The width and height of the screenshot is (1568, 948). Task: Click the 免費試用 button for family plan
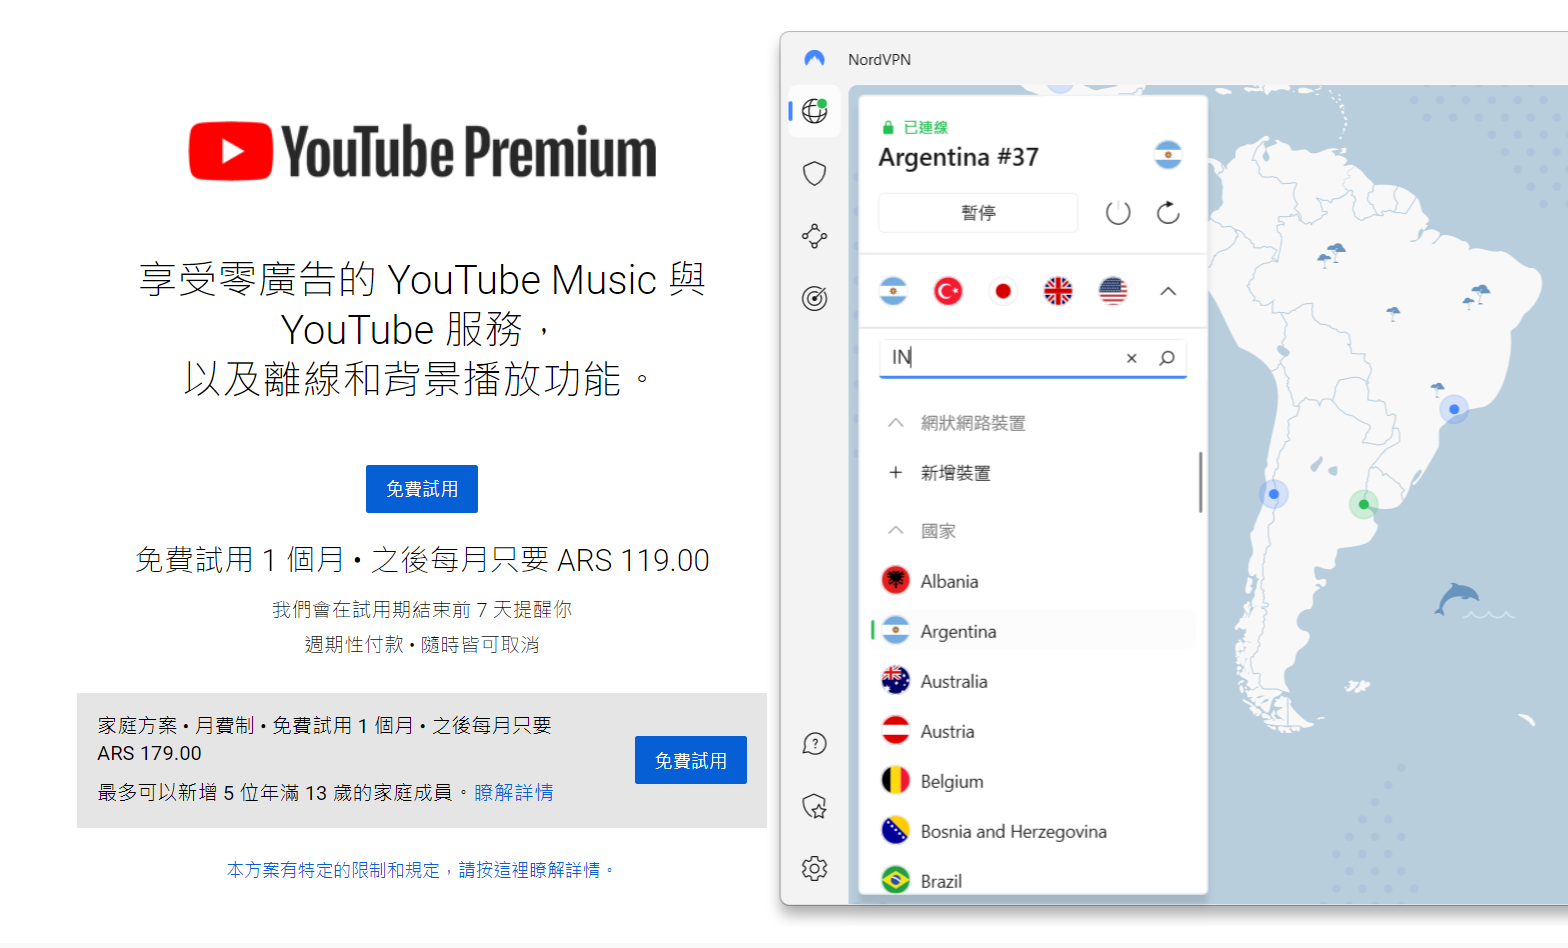tap(690, 761)
